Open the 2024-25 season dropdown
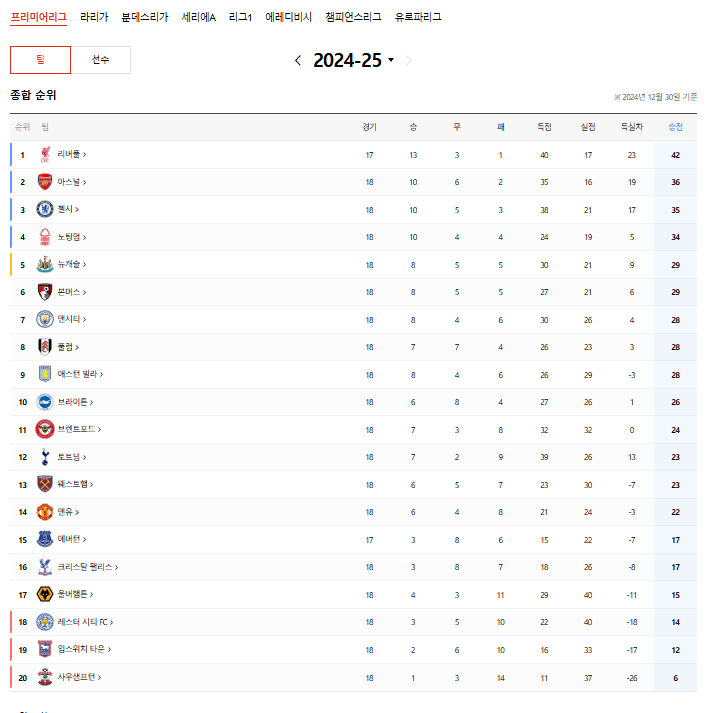 (353, 60)
